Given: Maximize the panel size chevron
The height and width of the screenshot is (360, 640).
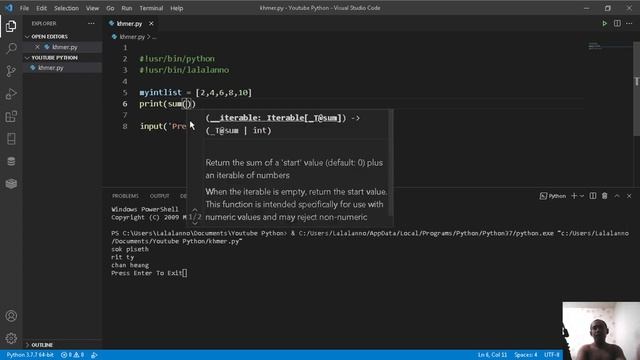Looking at the screenshot, I should point(617,196).
